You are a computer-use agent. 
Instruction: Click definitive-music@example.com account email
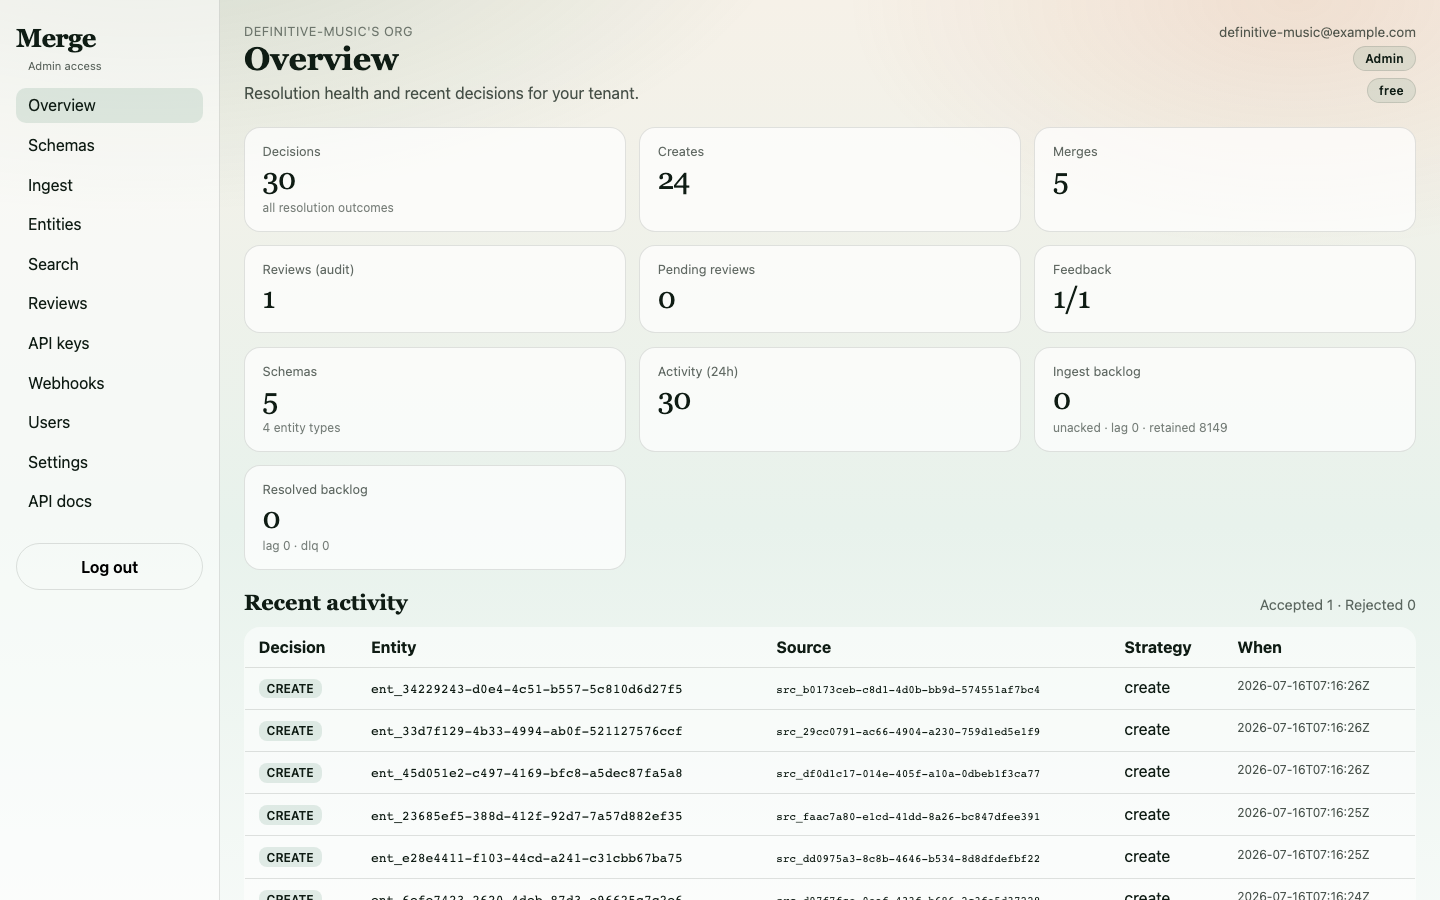1317,32
